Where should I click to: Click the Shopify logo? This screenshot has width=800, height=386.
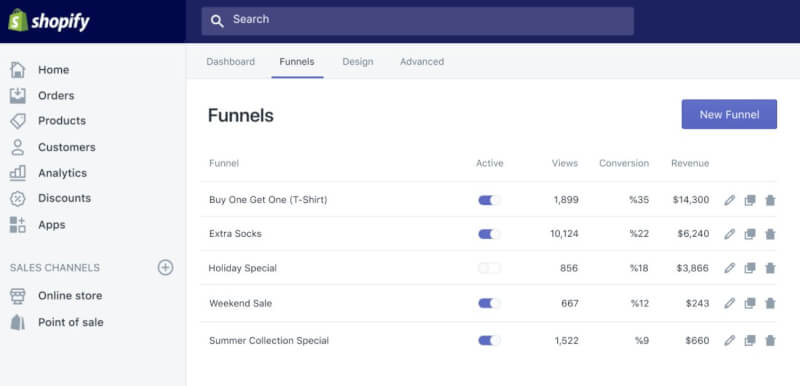point(49,21)
